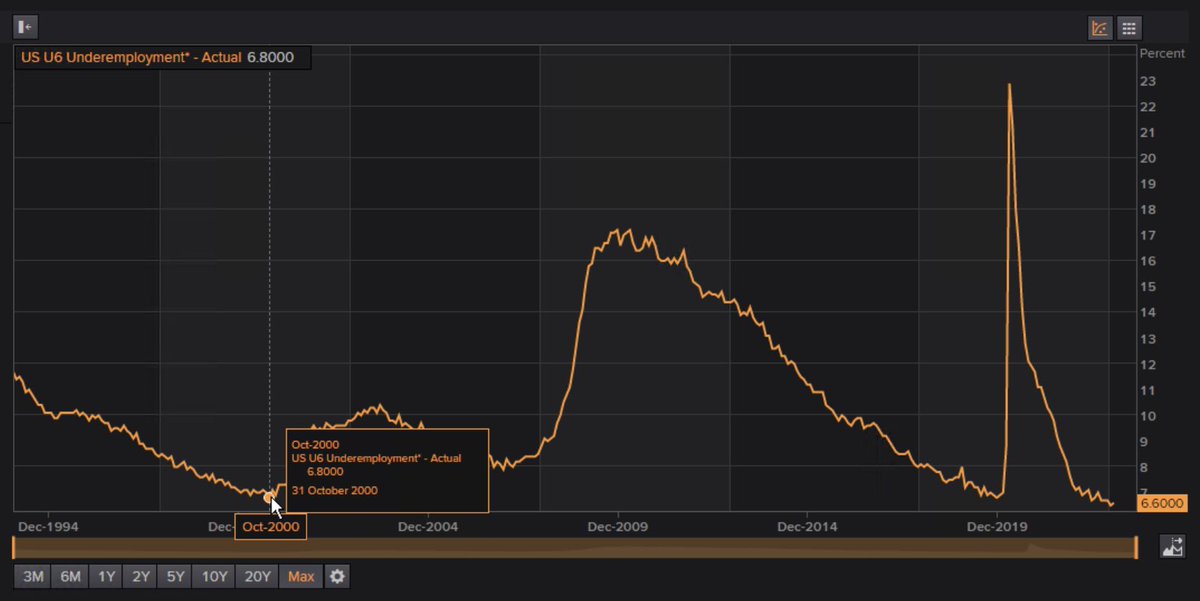
Task: Select the 3M time range
Action: tap(33, 577)
